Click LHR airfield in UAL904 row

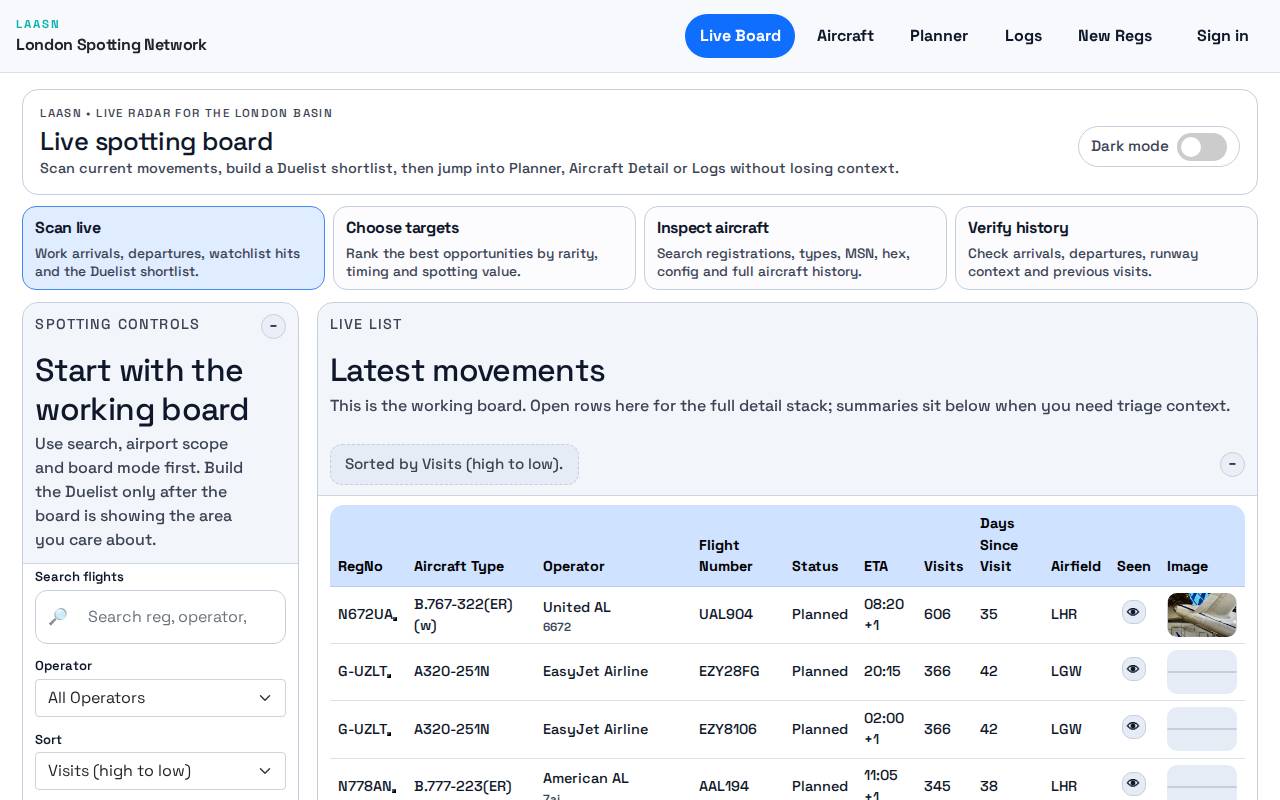click(1064, 615)
